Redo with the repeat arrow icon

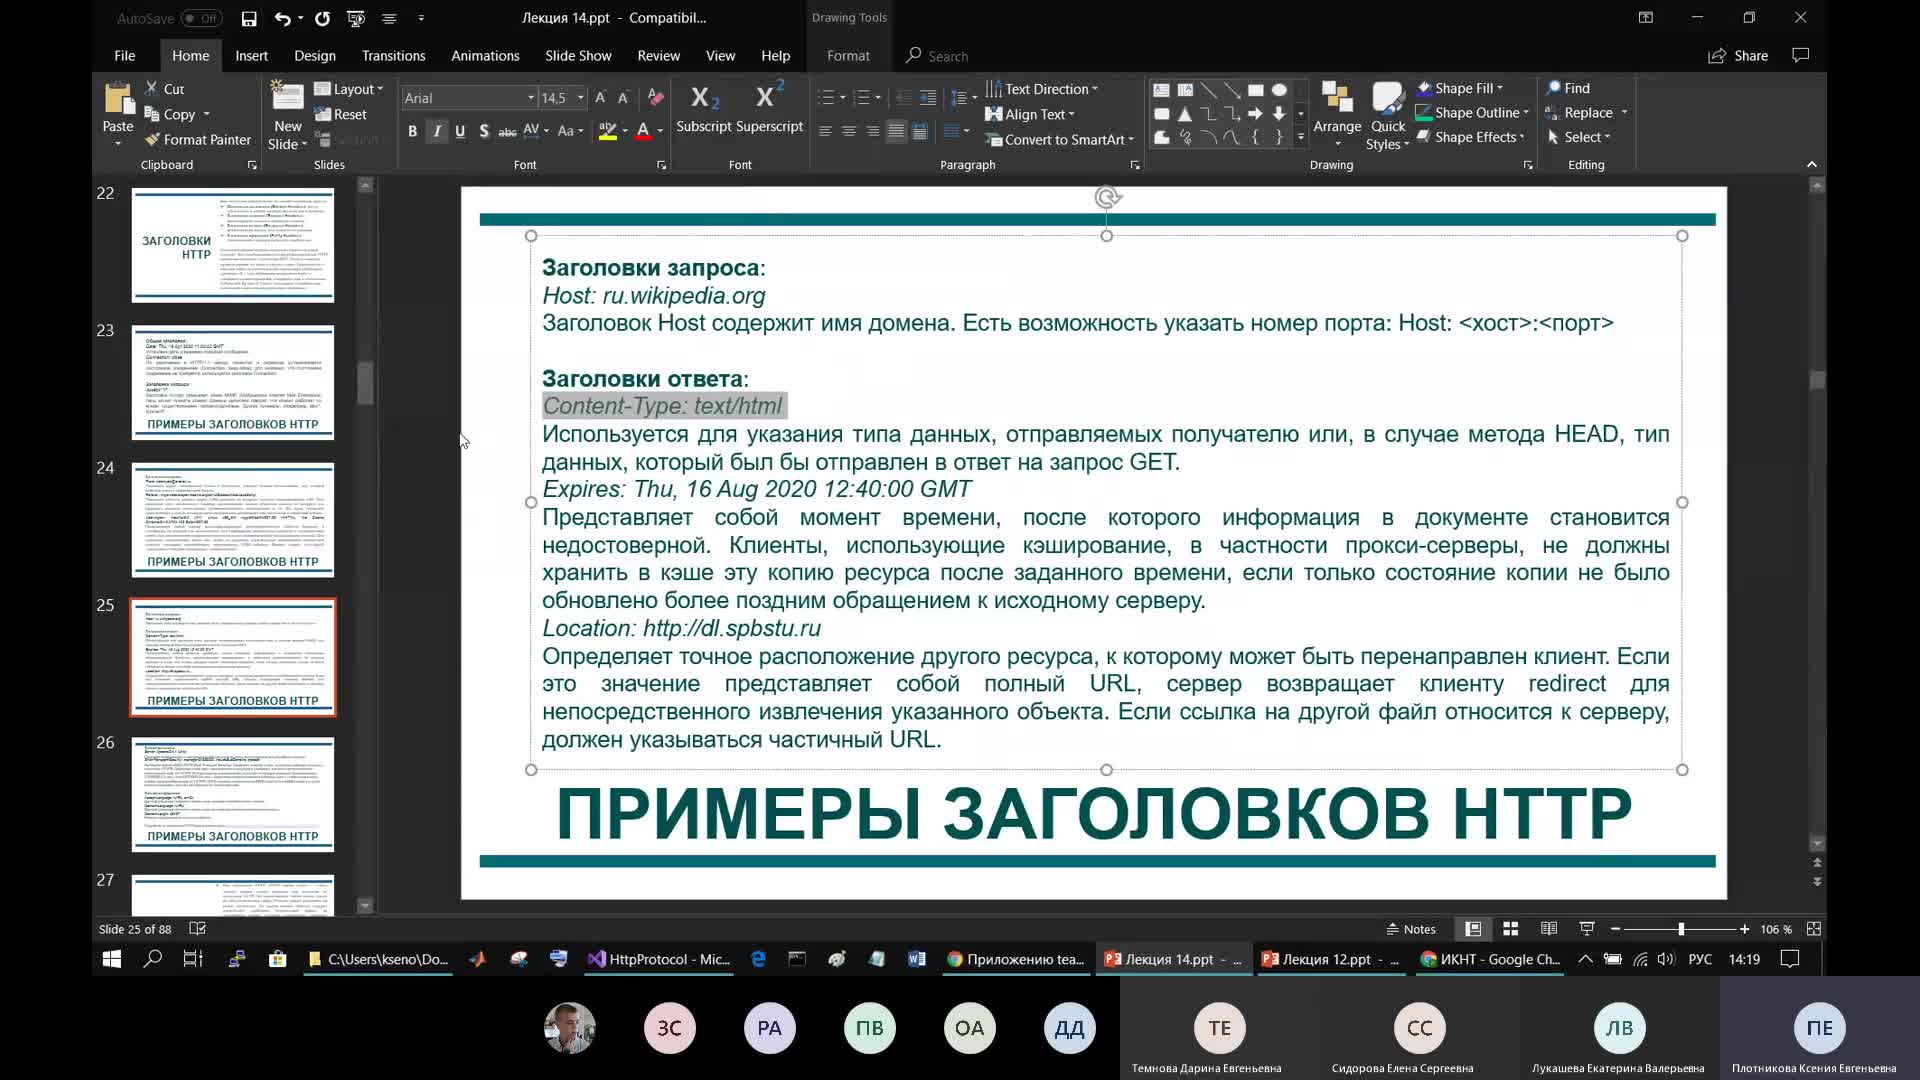click(x=322, y=18)
